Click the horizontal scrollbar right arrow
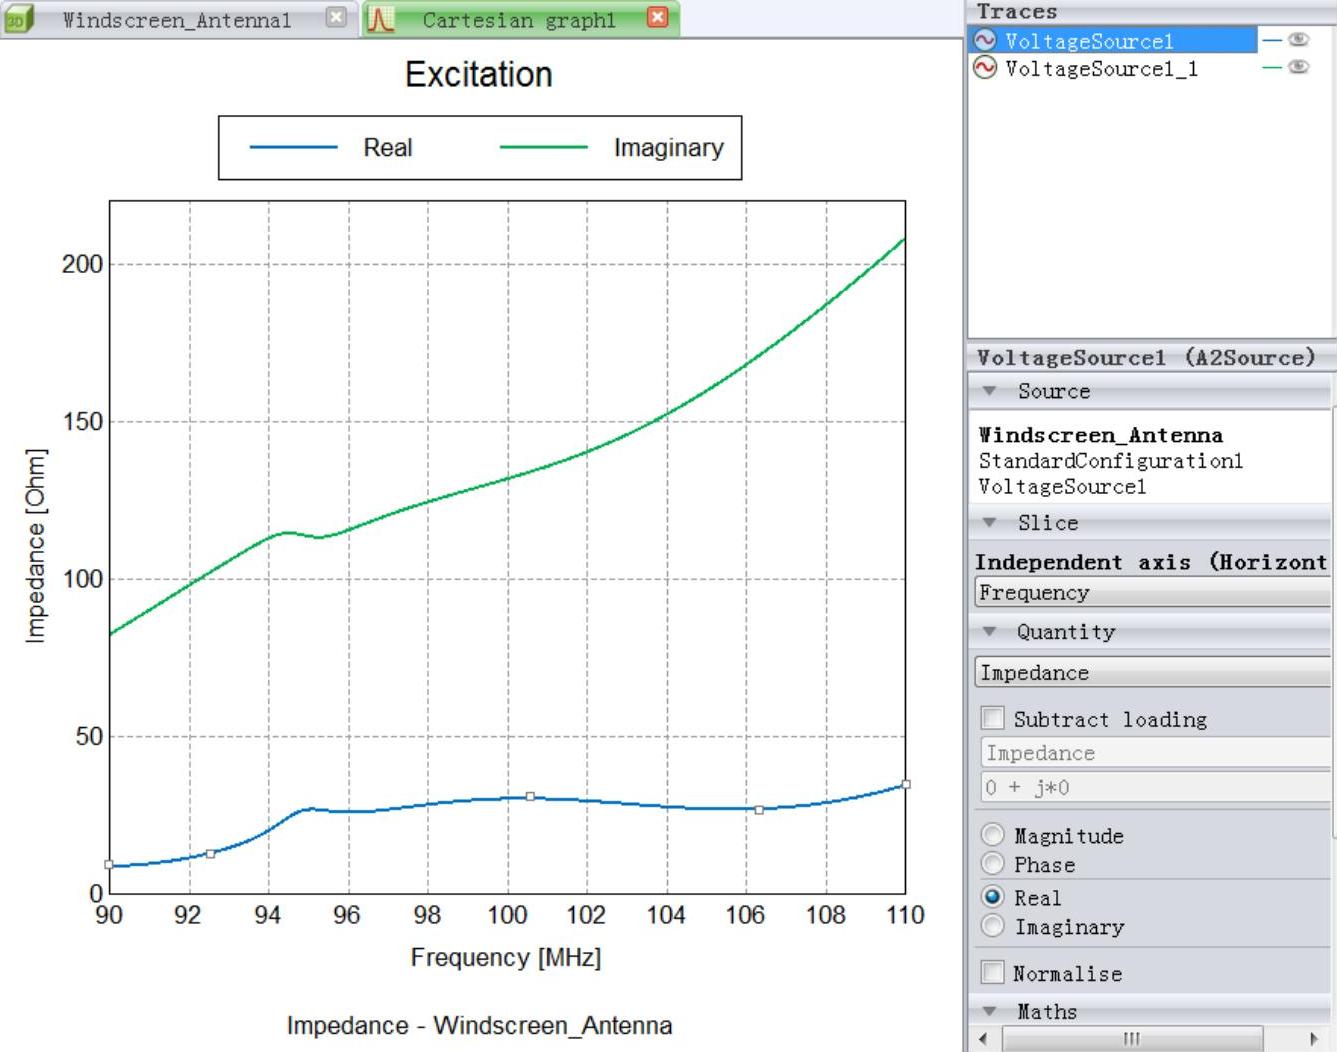The height and width of the screenshot is (1052, 1337). tap(1314, 1039)
